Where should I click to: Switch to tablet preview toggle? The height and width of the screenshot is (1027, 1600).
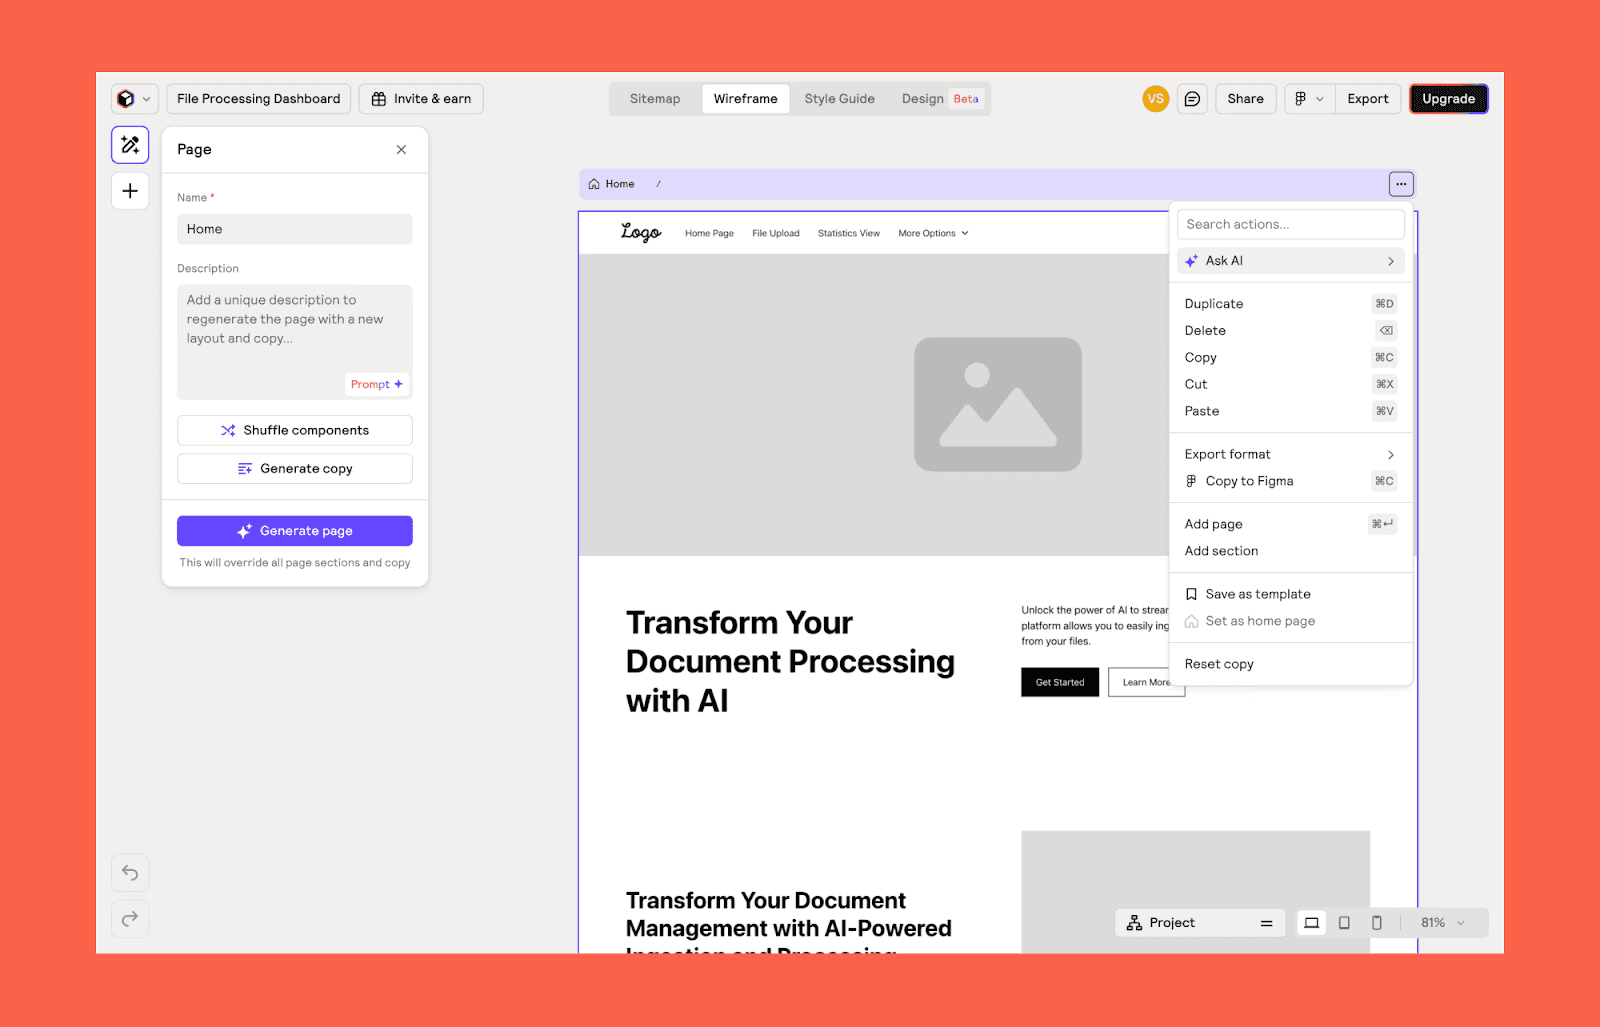click(x=1344, y=922)
